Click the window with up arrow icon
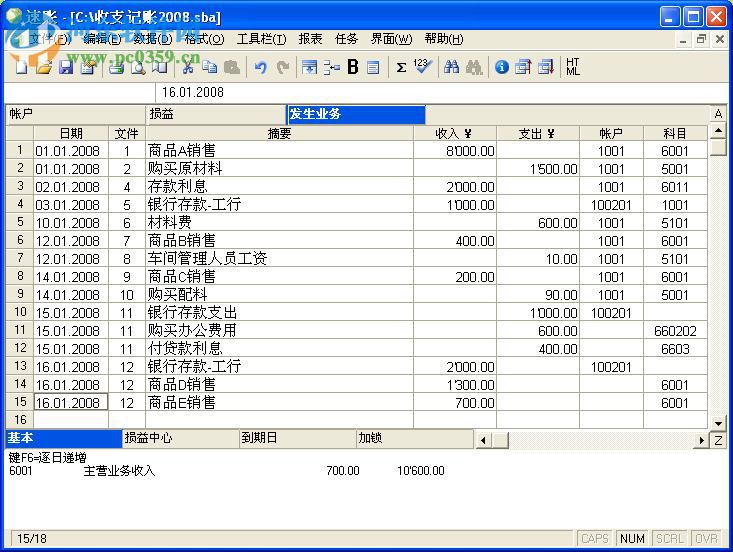Image resolution: width=733 pixels, height=552 pixels. (523, 67)
